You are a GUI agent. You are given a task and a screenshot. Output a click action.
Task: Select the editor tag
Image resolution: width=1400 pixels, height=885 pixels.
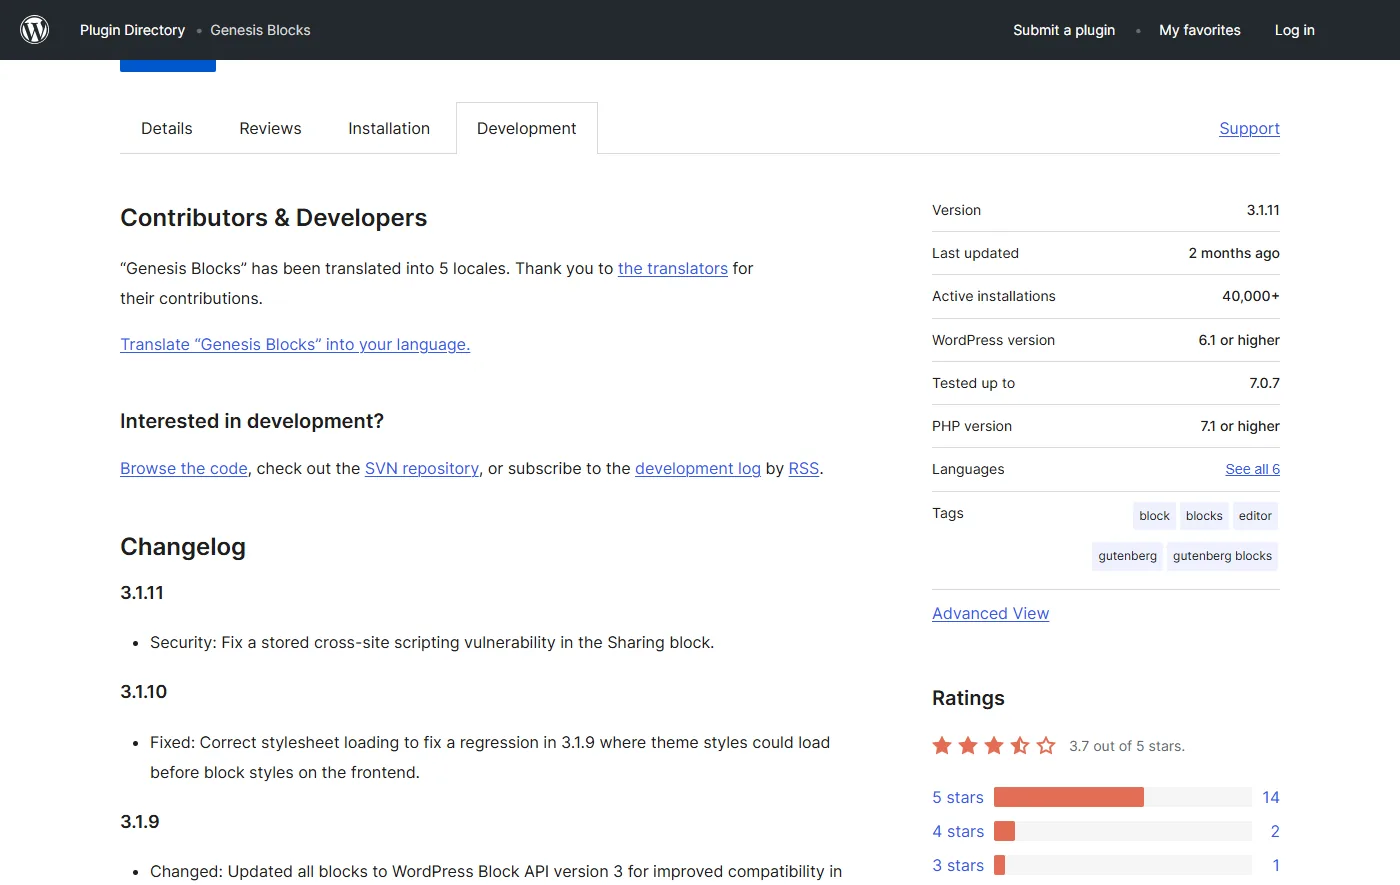pos(1255,516)
